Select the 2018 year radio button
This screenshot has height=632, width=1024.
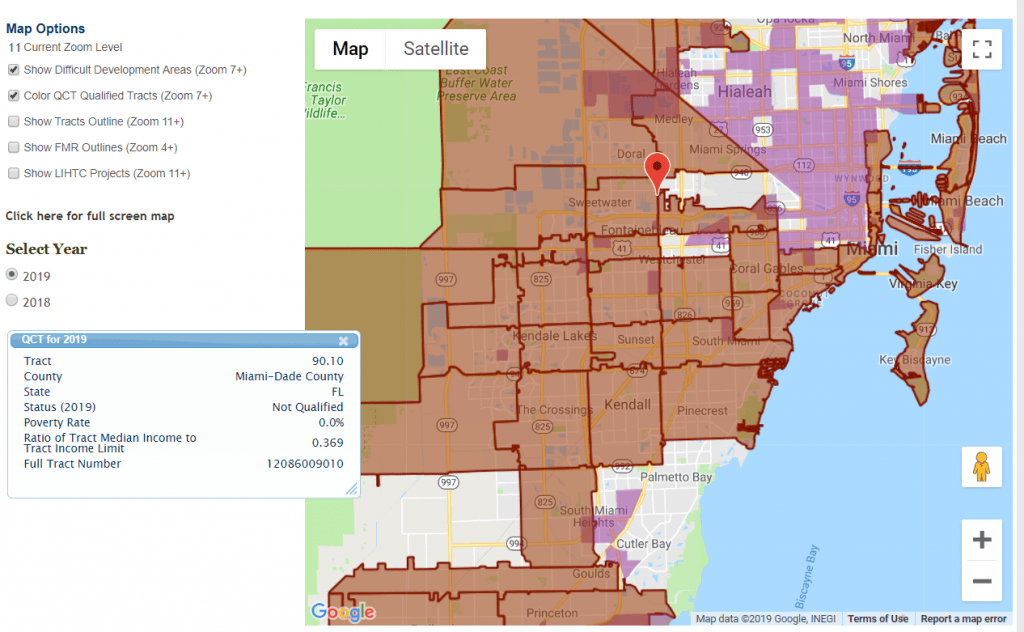[12, 301]
